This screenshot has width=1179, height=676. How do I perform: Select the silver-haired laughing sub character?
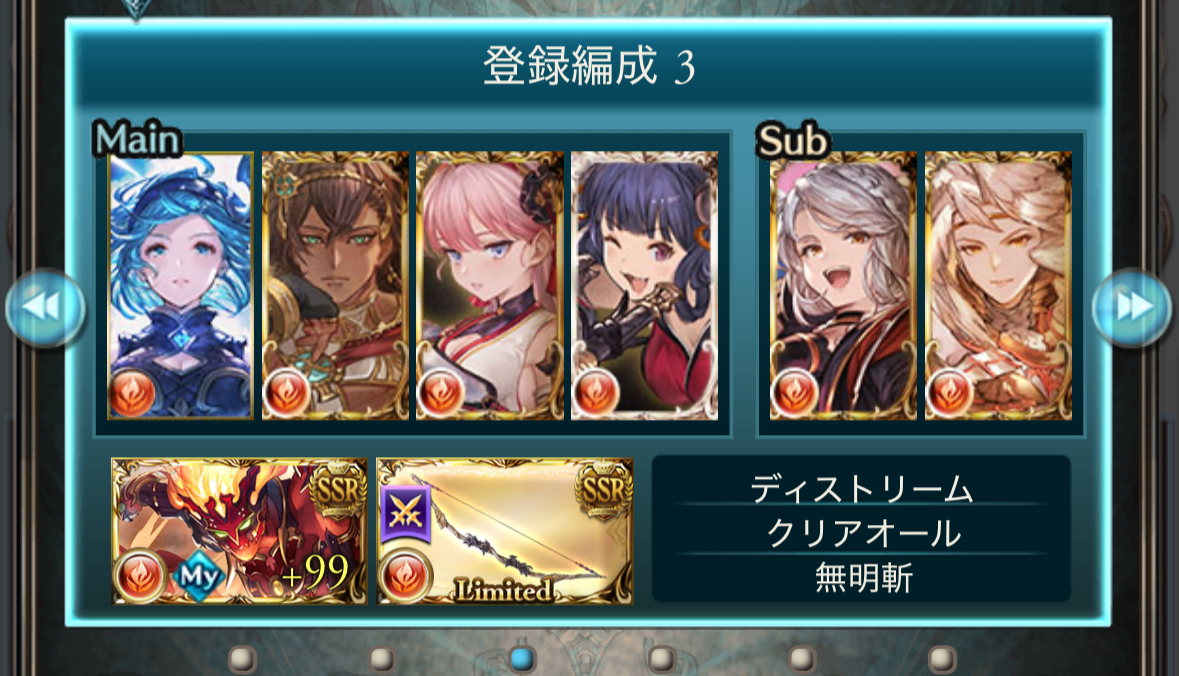click(x=844, y=286)
